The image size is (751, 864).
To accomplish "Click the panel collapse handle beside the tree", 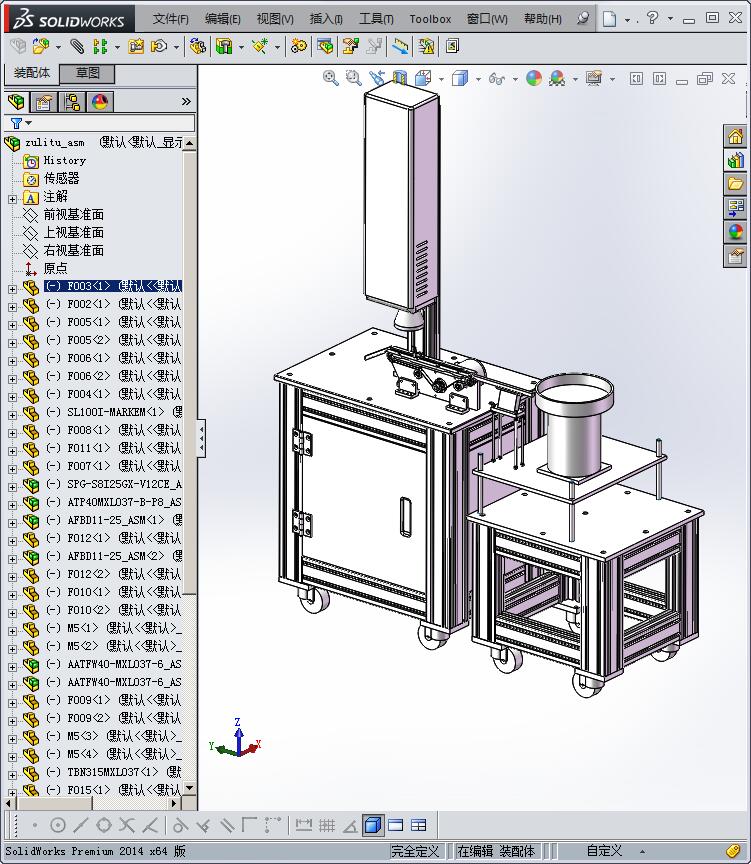I will pos(201,438).
